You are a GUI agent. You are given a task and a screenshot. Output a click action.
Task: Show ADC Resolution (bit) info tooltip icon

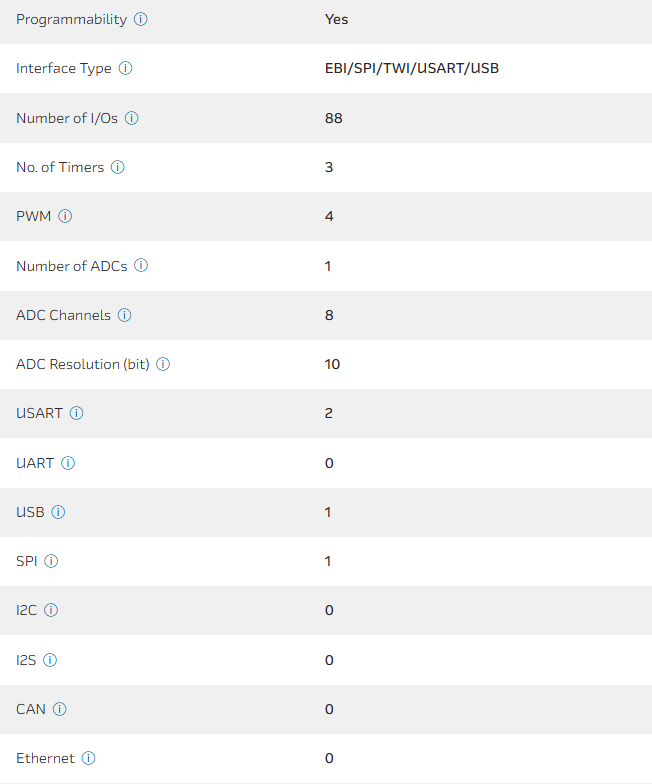[163, 364]
